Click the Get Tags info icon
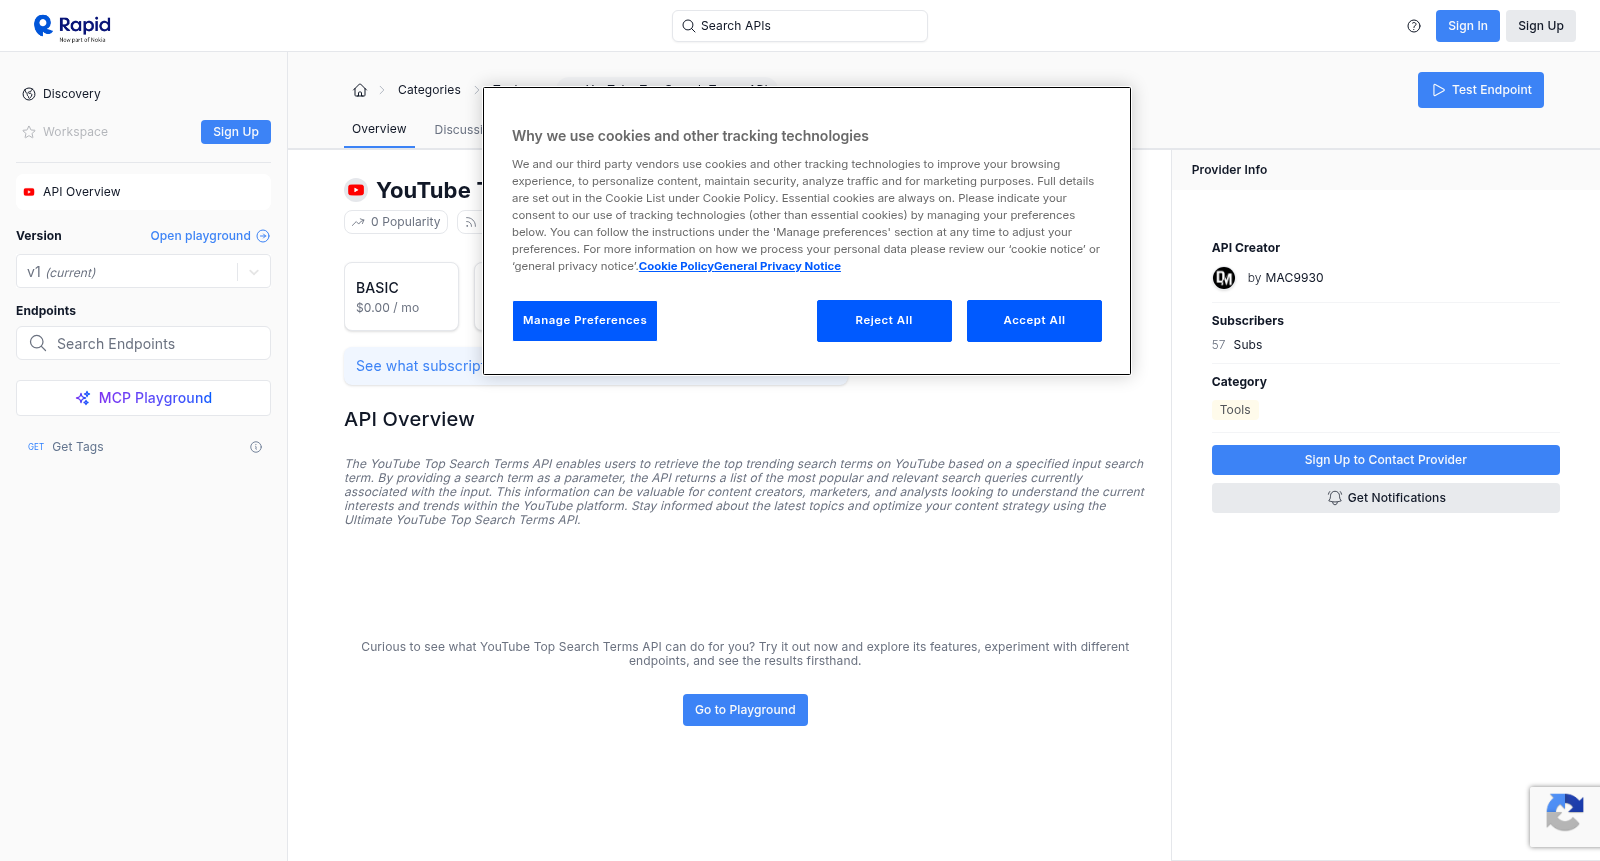Image resolution: width=1600 pixels, height=861 pixels. tap(256, 447)
